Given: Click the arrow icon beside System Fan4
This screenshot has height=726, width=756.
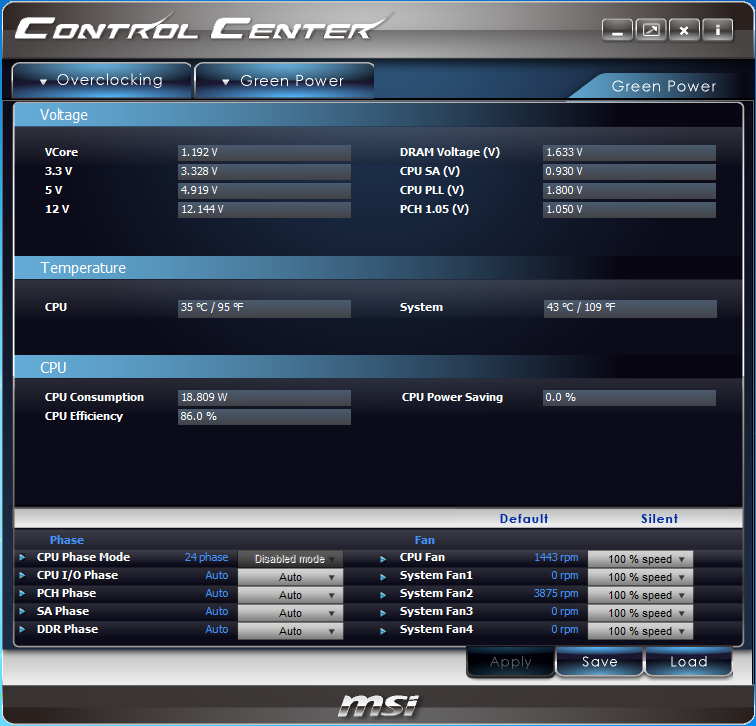Looking at the screenshot, I should pyautogui.click(x=383, y=631).
